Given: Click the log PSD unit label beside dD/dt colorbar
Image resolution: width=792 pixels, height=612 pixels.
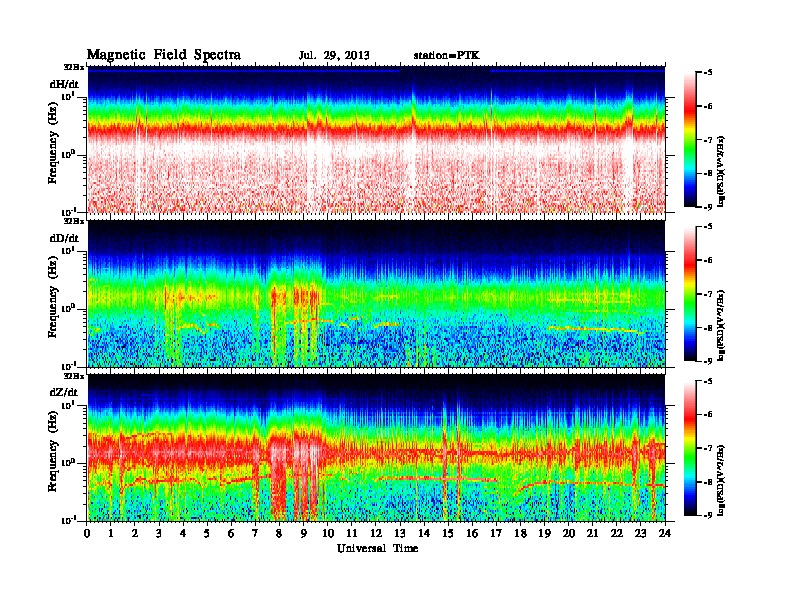Looking at the screenshot, I should pyautogui.click(x=722, y=325).
